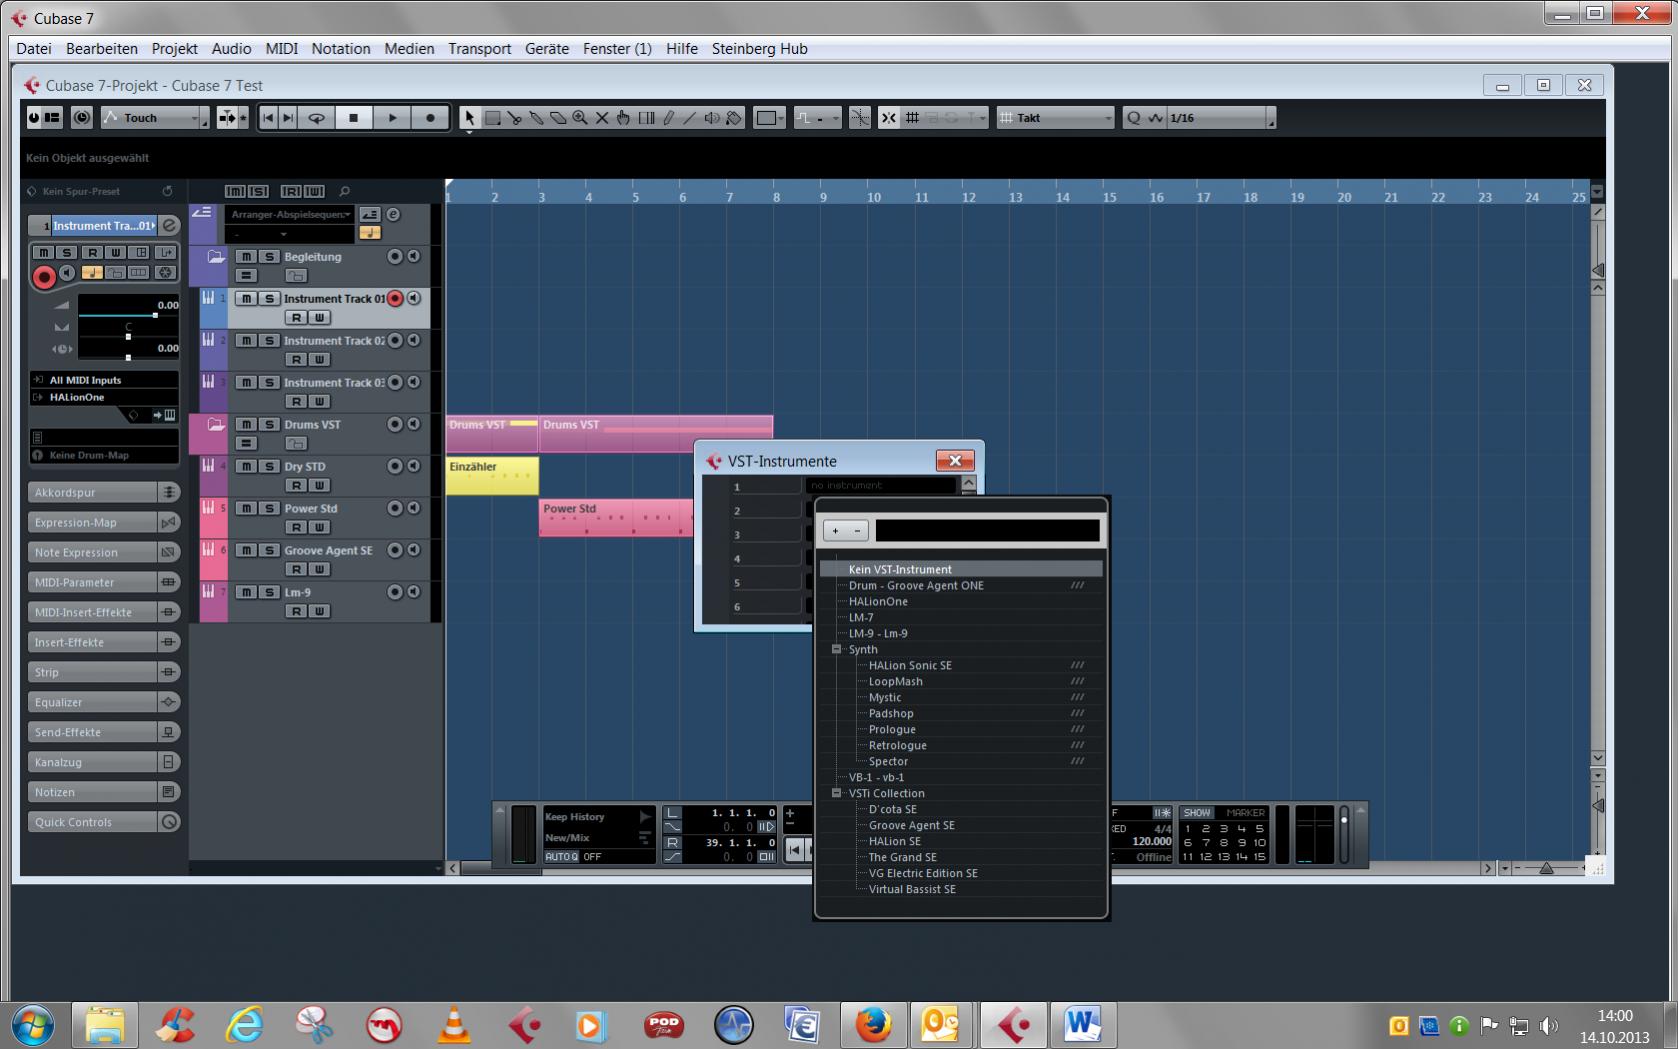Solo the Lm-9 track
1678x1049 pixels.
pos(268,592)
